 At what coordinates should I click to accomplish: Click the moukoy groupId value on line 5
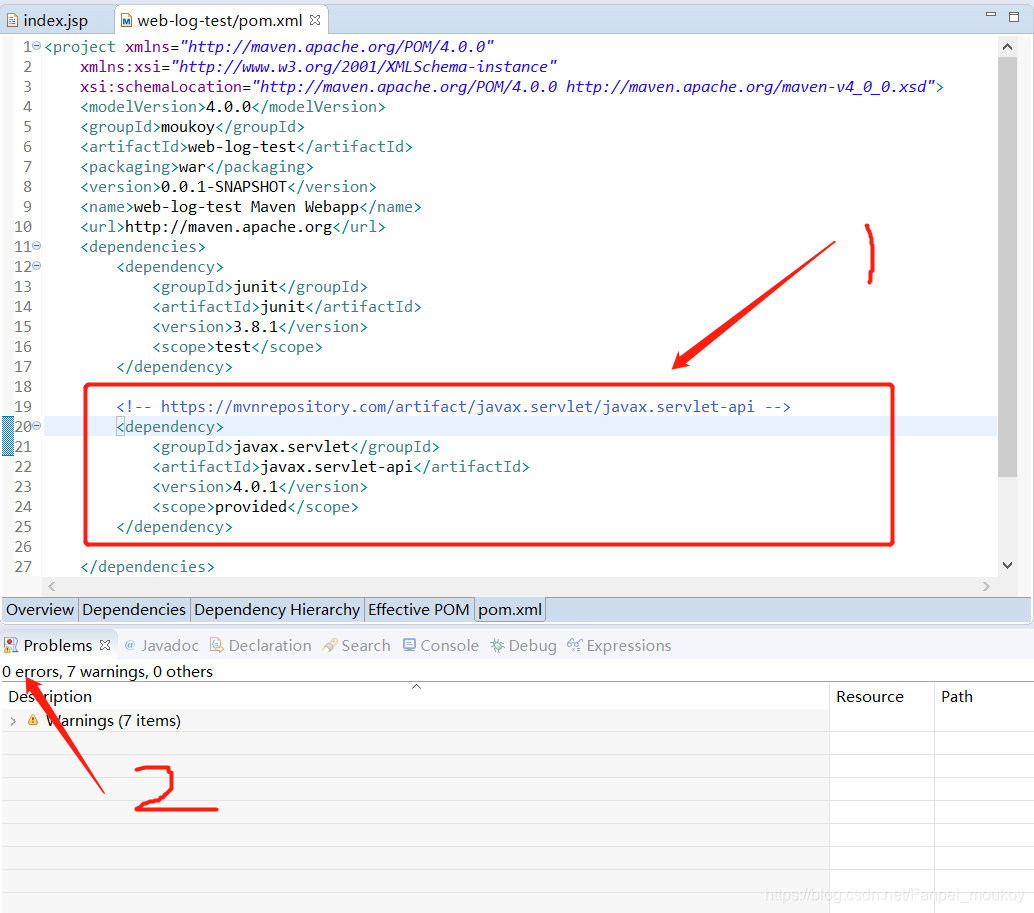(x=188, y=127)
